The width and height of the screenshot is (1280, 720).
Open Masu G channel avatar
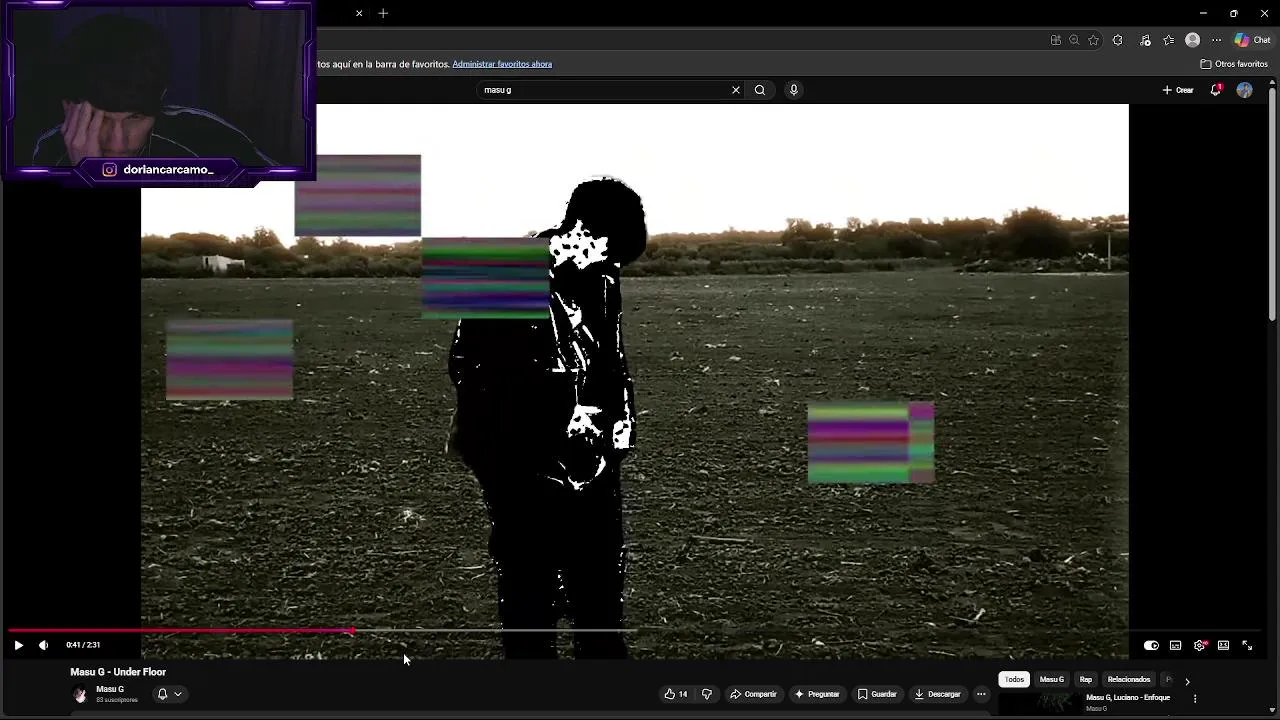pos(80,695)
